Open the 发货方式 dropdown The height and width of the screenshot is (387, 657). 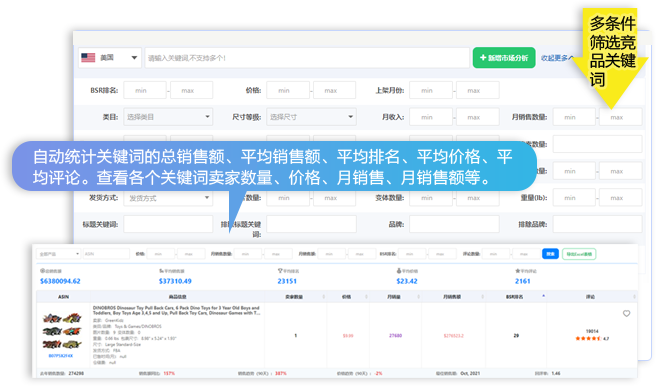[x=168, y=198]
